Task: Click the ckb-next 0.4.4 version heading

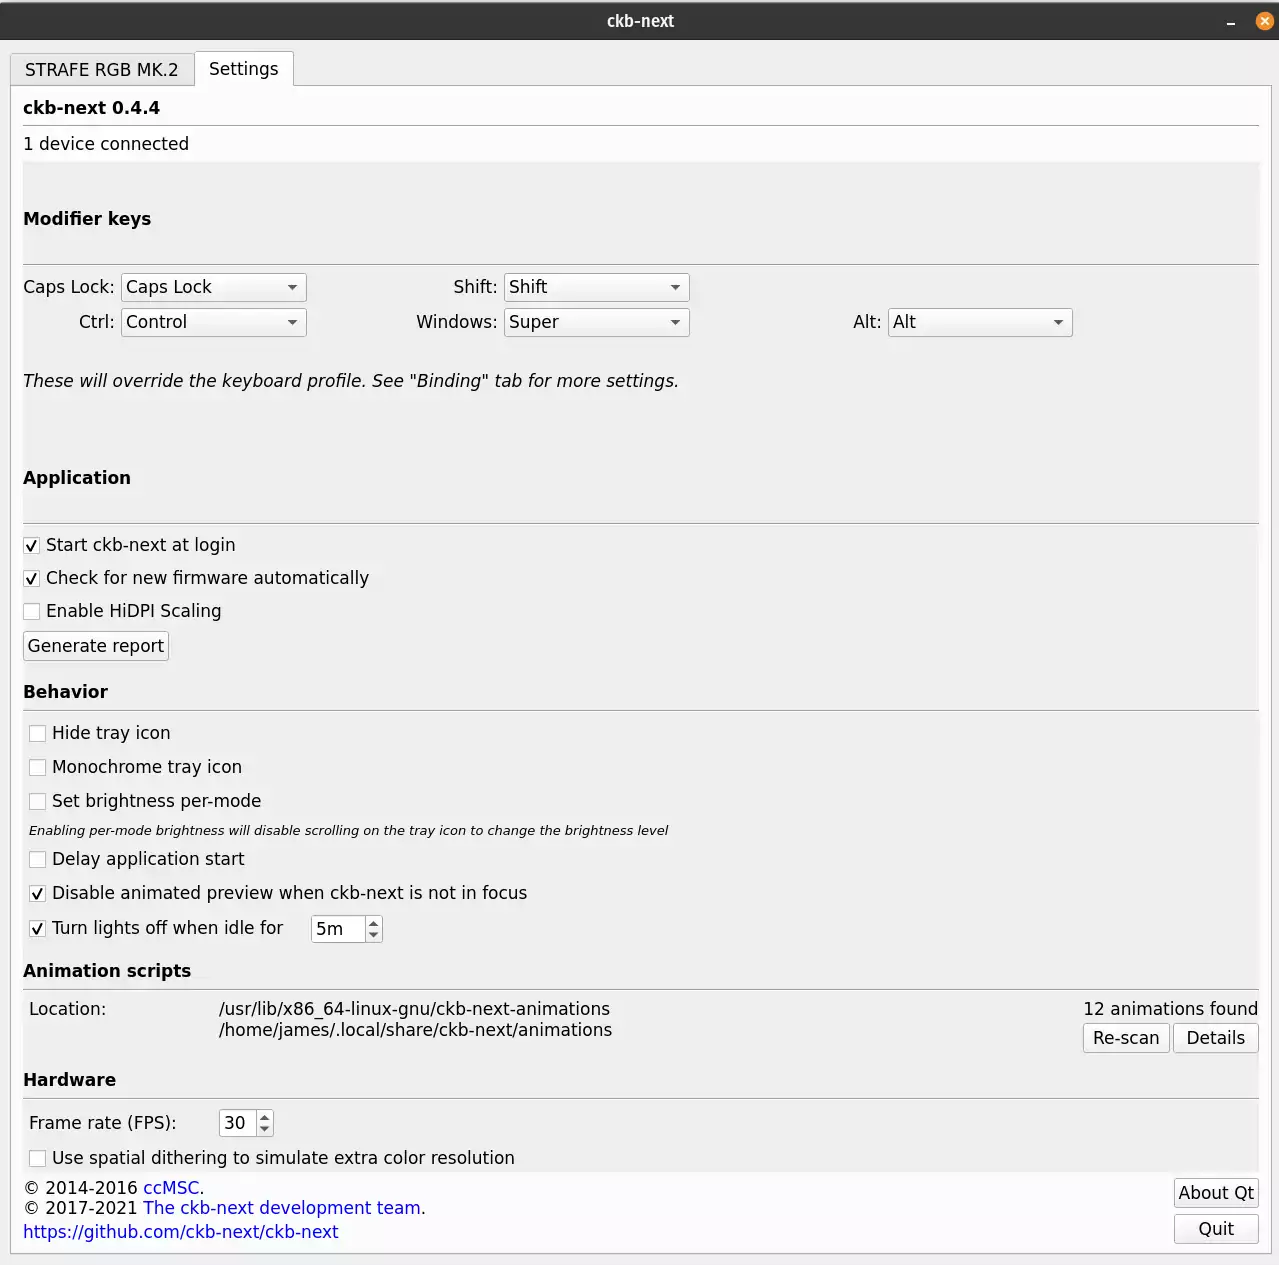Action: (91, 108)
